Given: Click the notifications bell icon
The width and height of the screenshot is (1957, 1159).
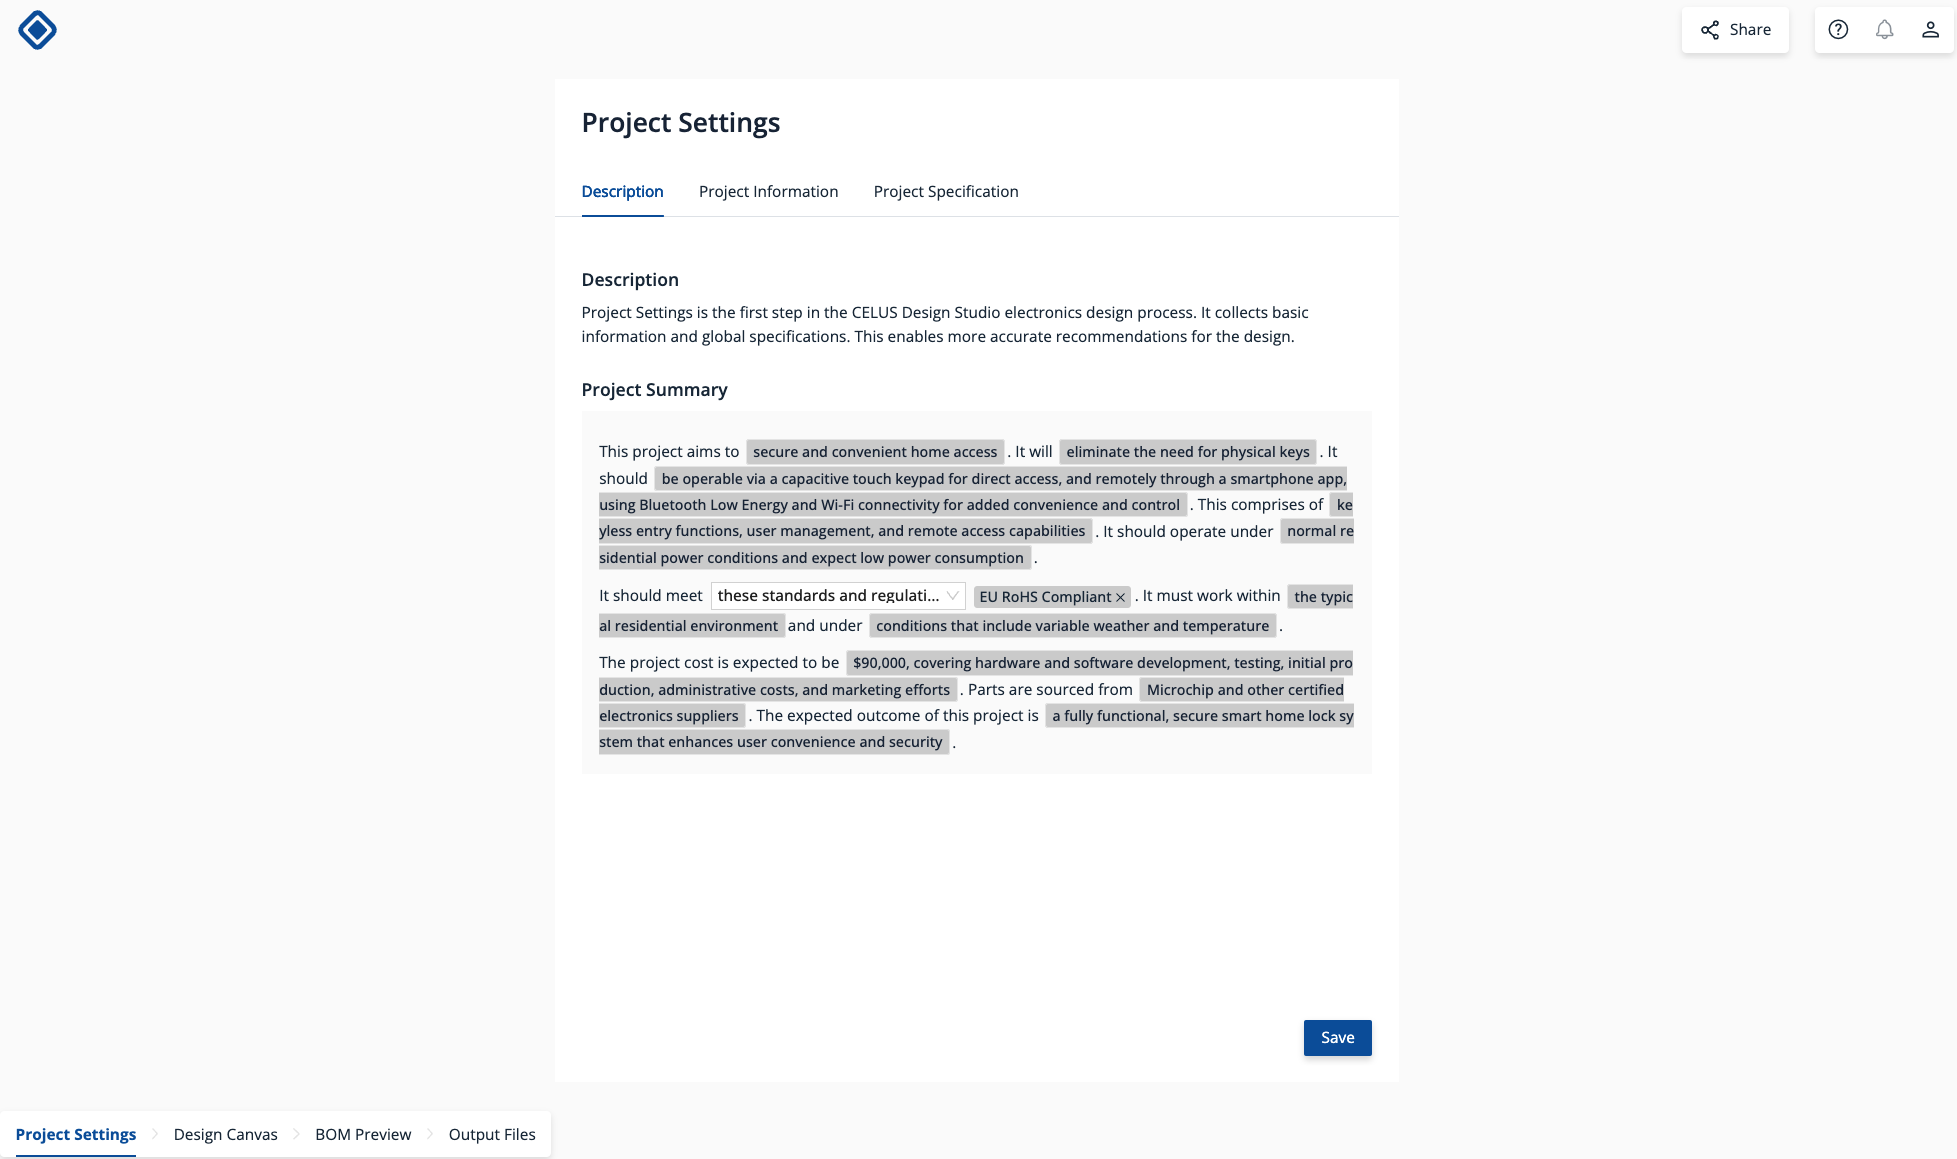Looking at the screenshot, I should tap(1884, 29).
